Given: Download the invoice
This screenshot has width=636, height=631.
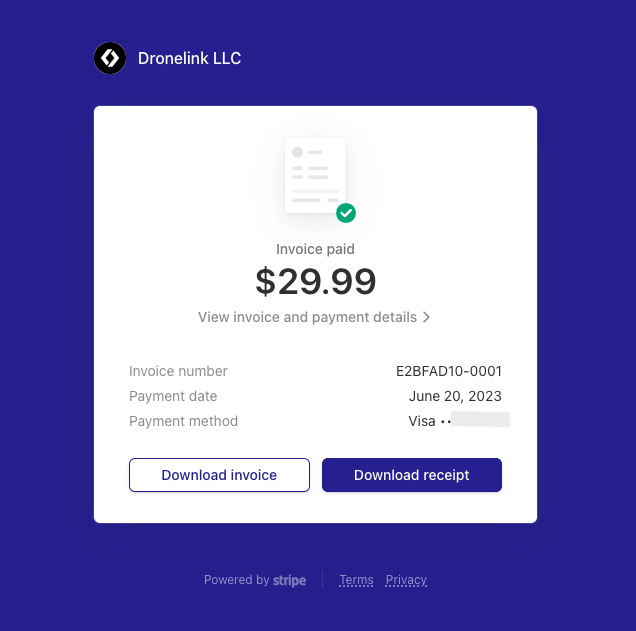Looking at the screenshot, I should point(219,475).
